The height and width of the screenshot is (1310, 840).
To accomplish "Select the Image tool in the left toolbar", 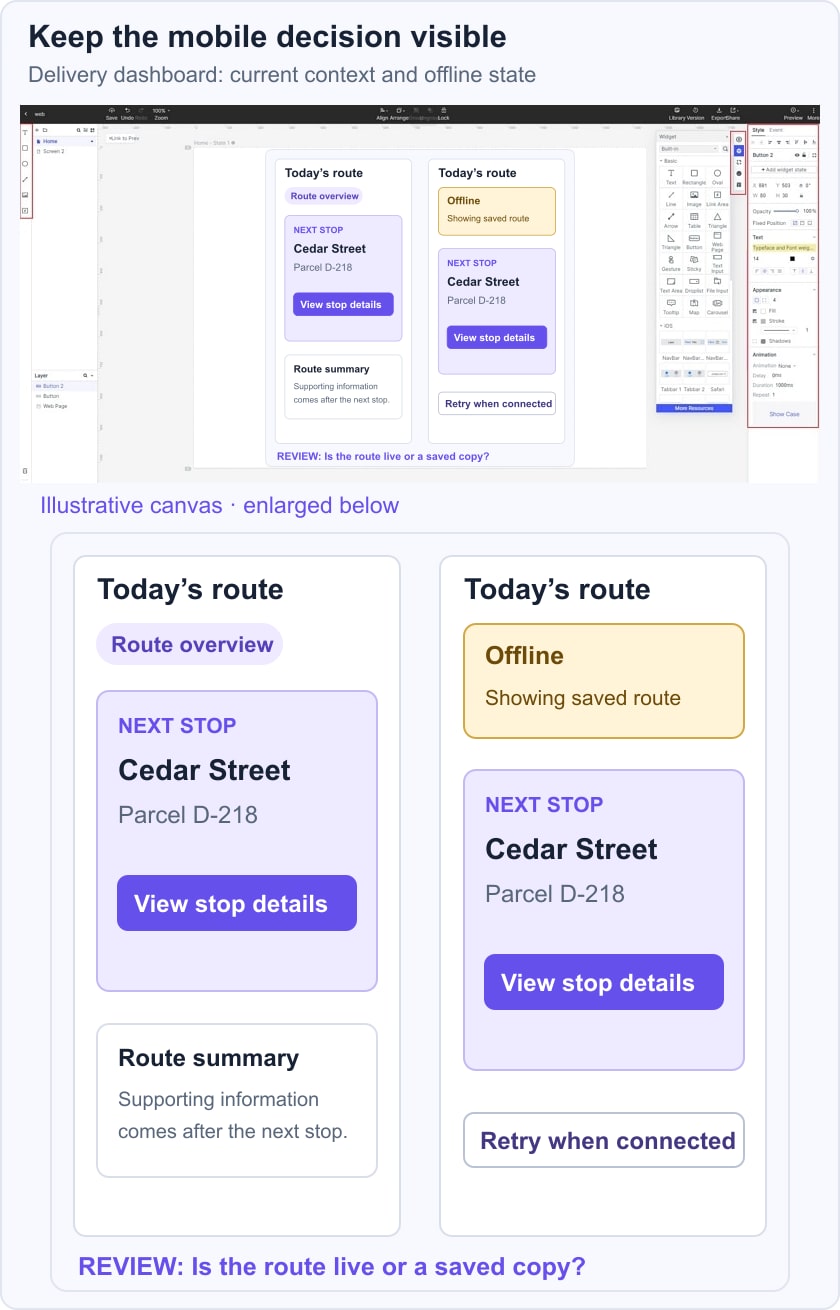I will click(x=25, y=195).
